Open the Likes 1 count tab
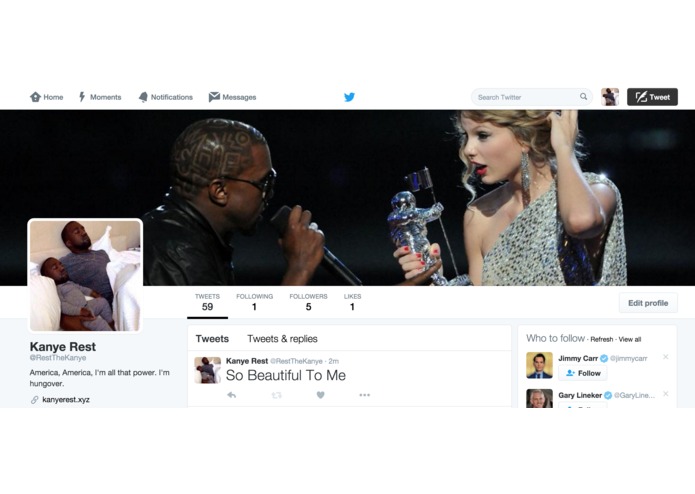 (352, 302)
